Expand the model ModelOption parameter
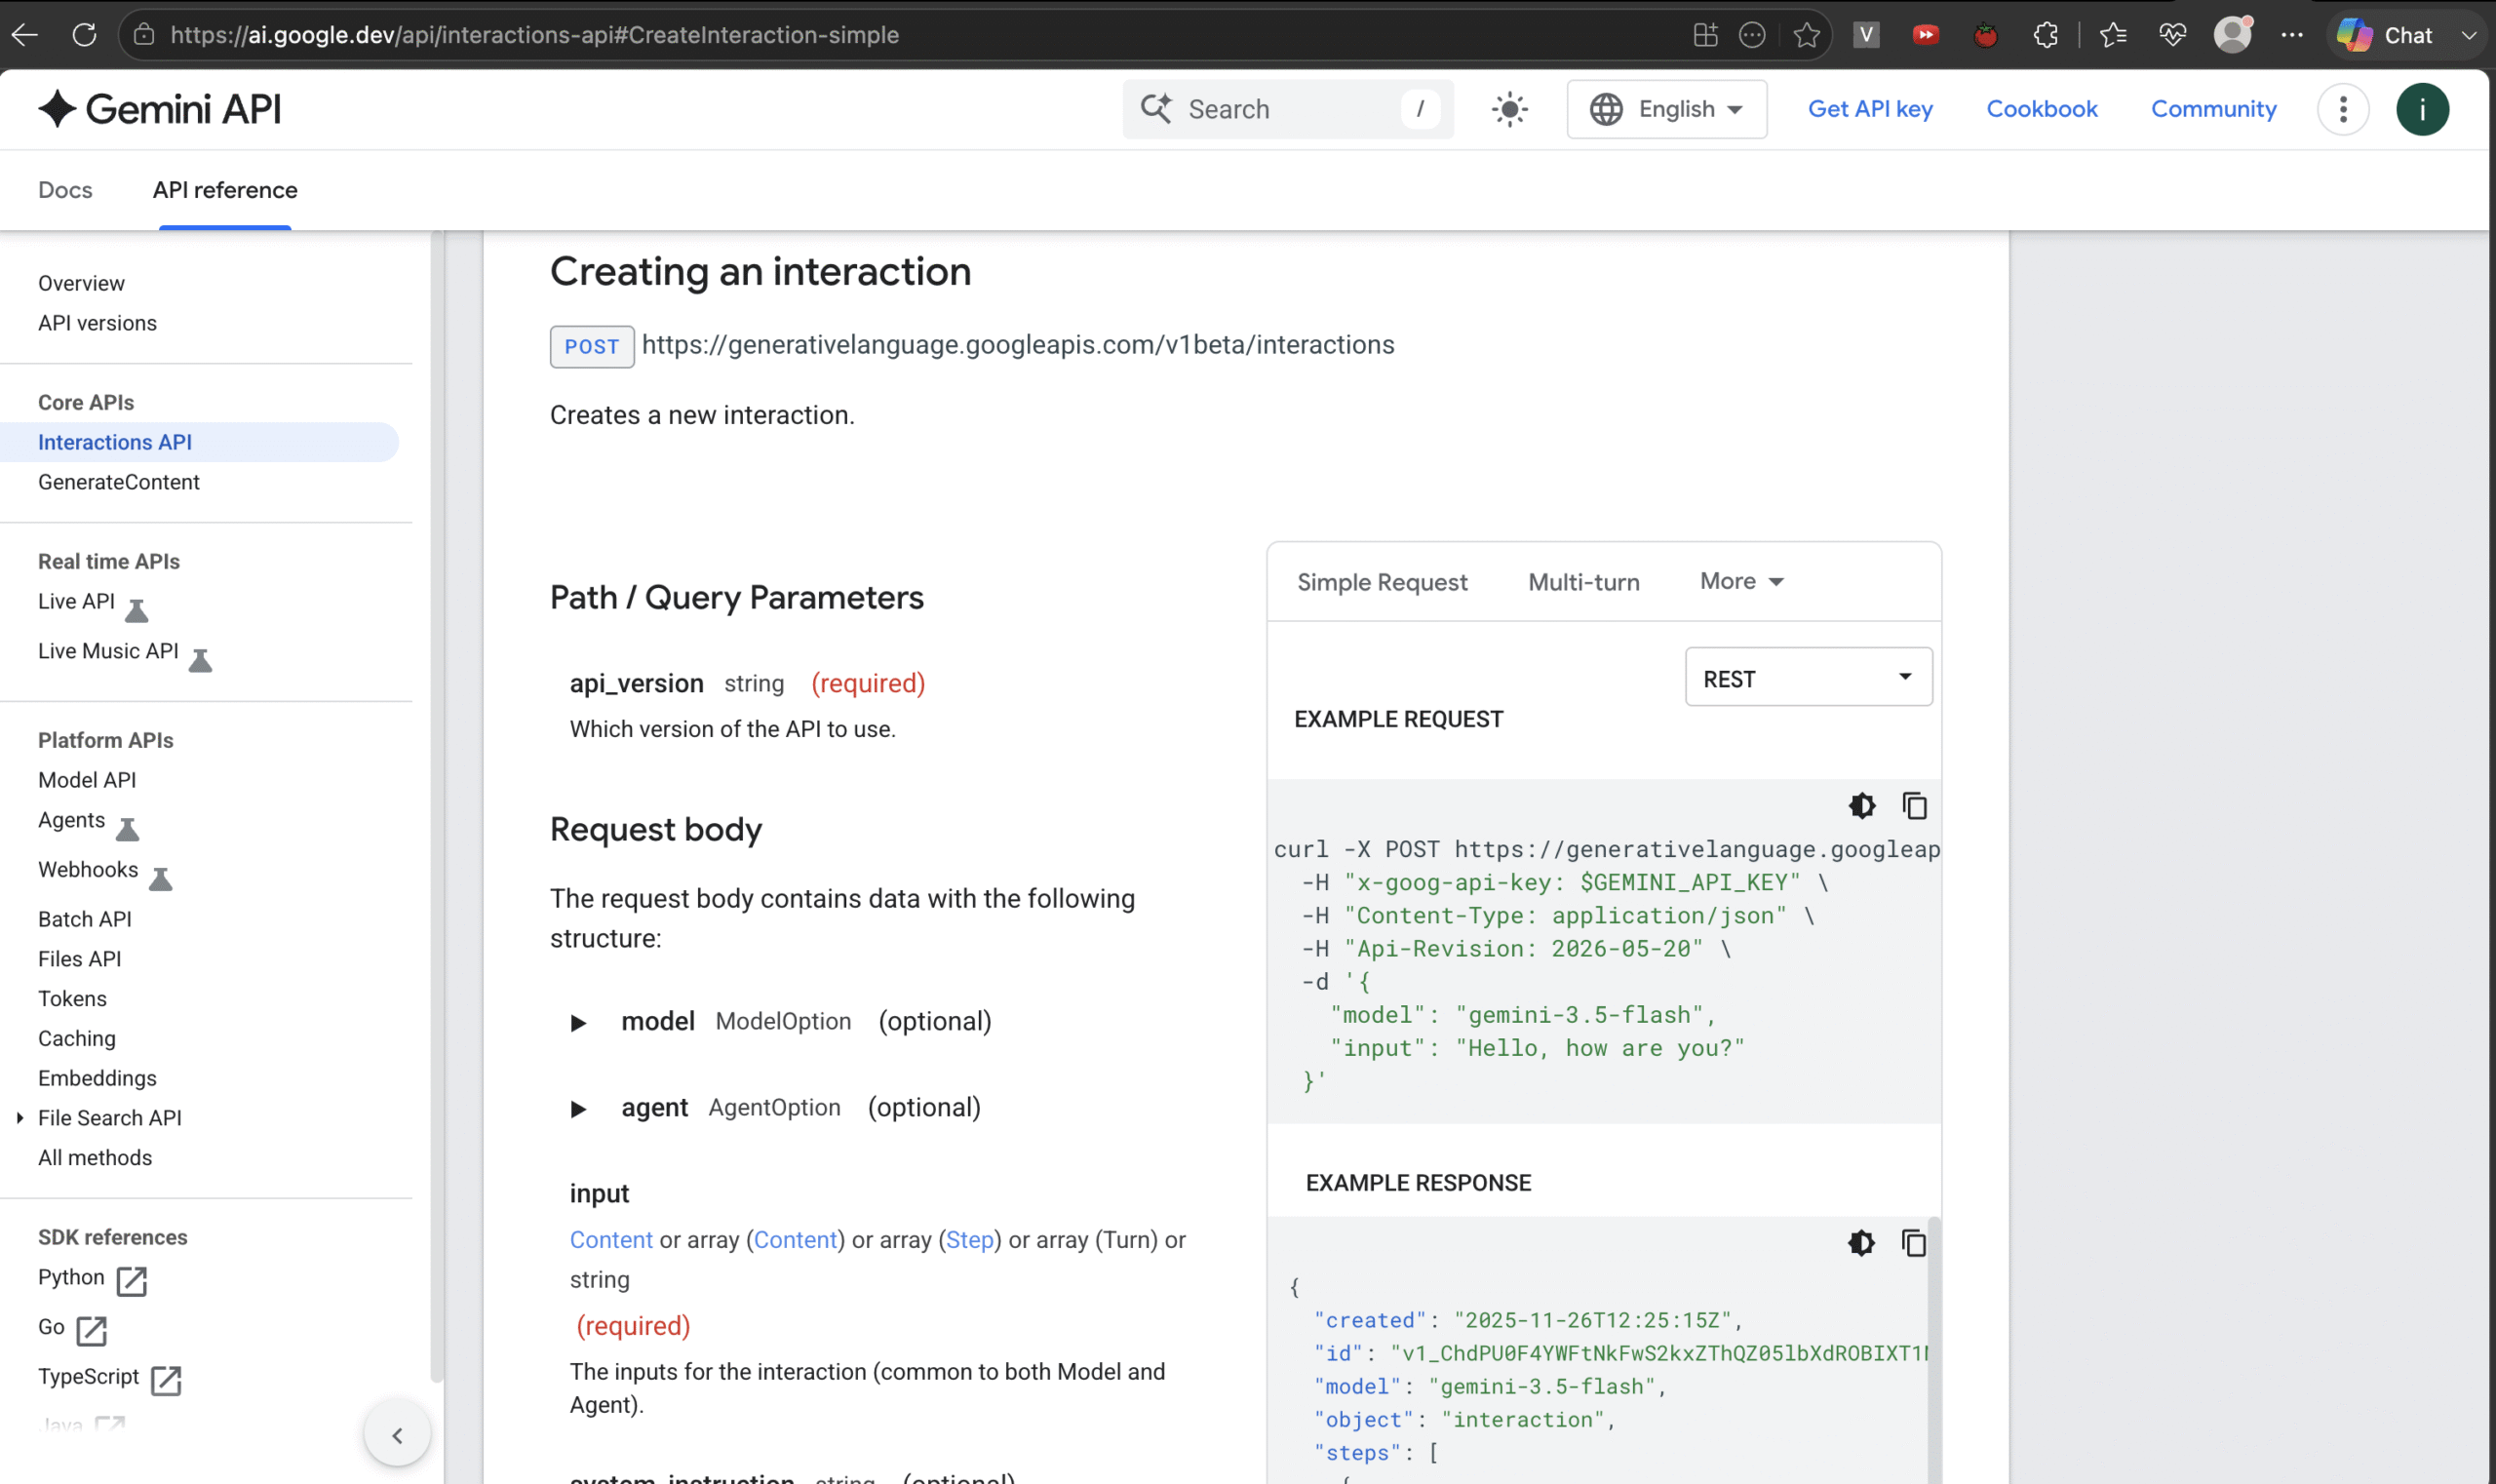 click(x=578, y=1023)
